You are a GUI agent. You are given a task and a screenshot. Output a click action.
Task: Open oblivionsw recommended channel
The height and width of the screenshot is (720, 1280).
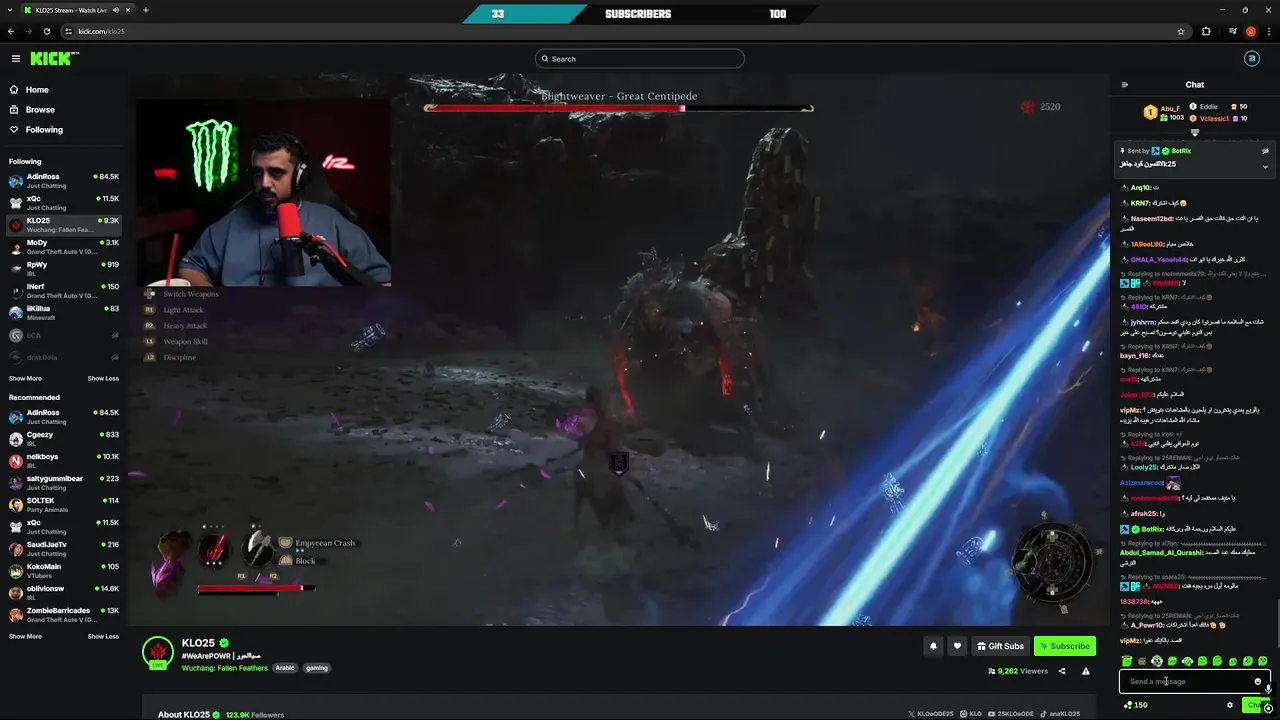[64, 593]
